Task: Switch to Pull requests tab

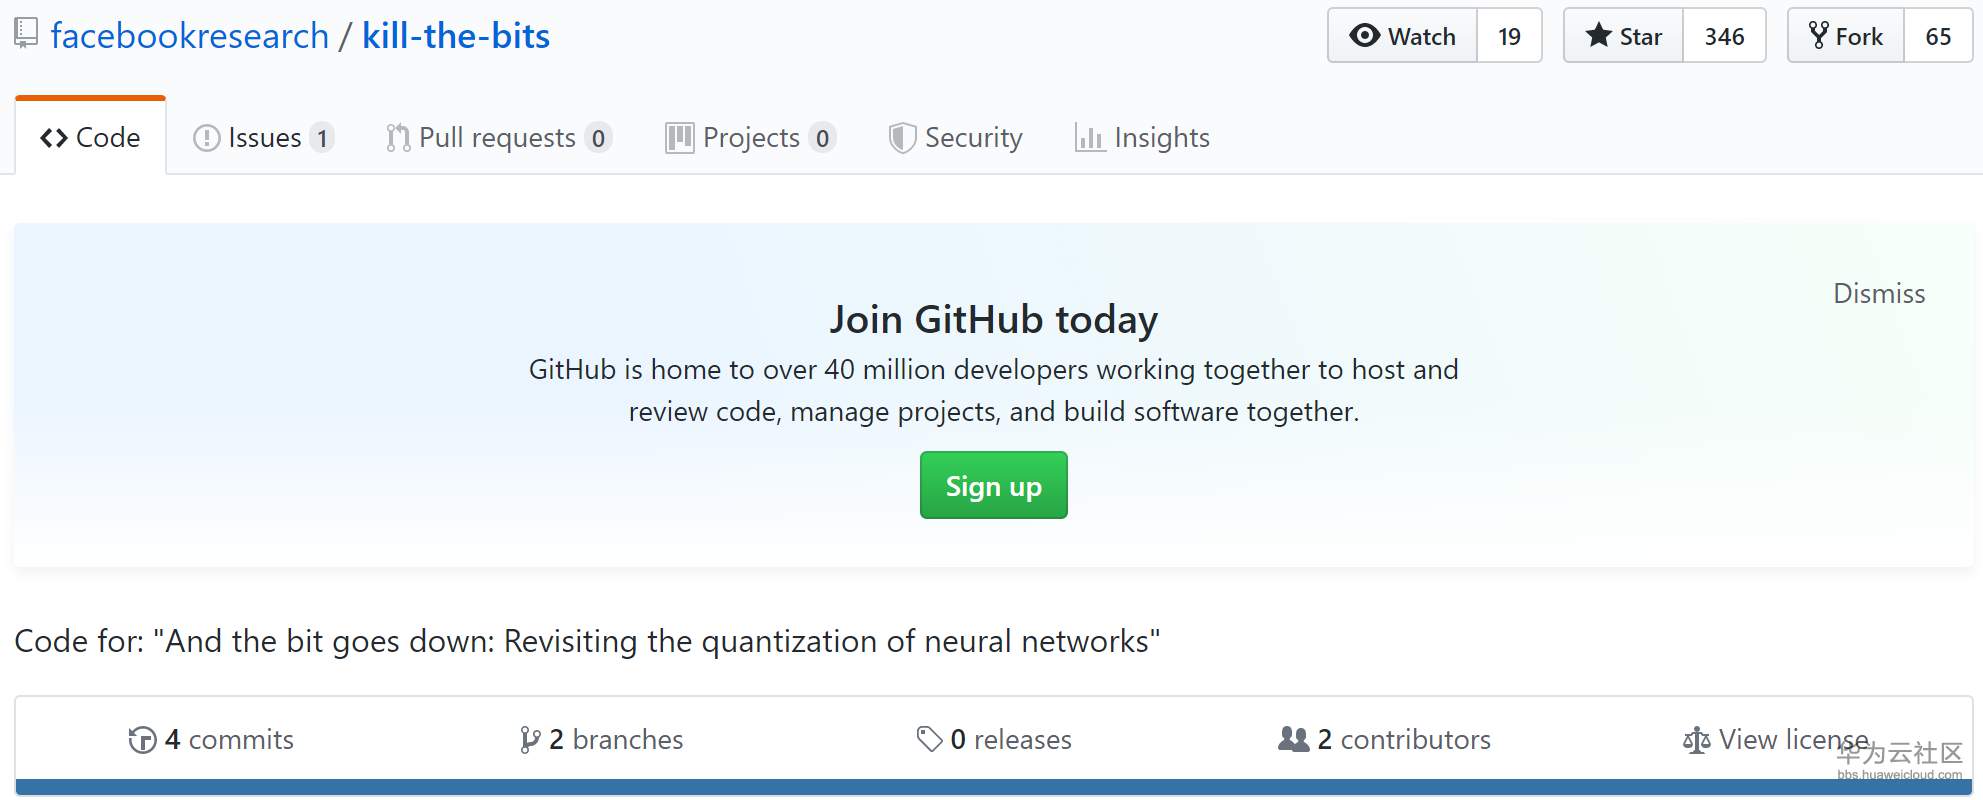Action: [497, 138]
